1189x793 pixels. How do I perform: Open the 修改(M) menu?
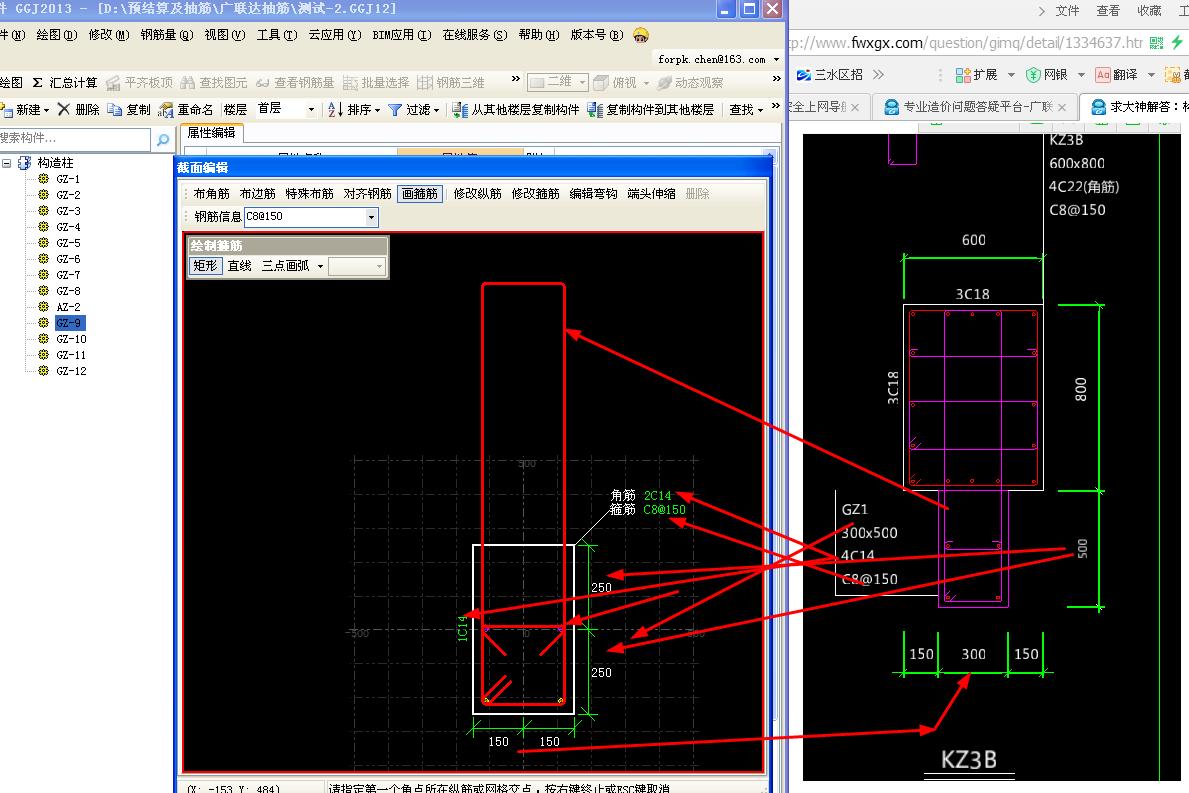(x=108, y=35)
